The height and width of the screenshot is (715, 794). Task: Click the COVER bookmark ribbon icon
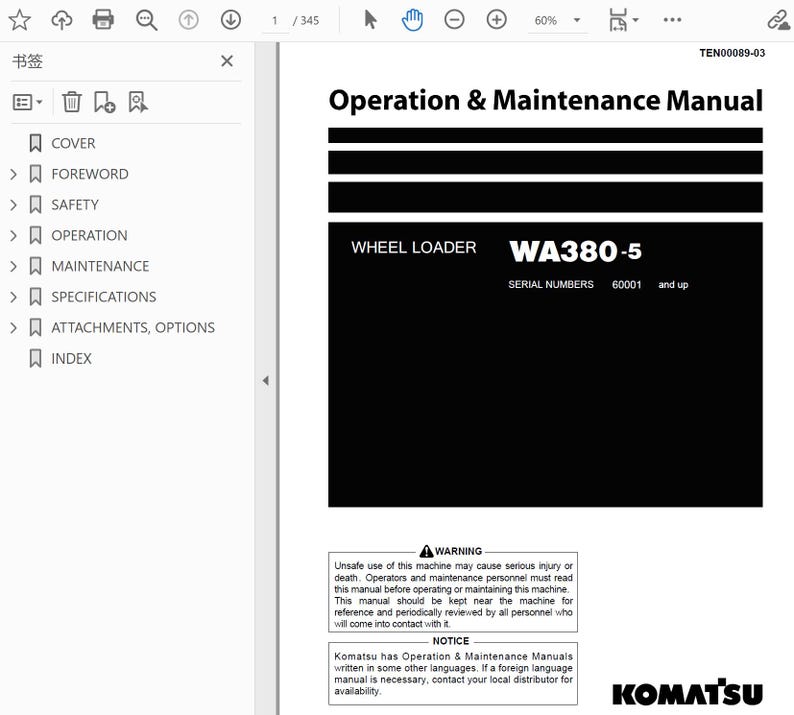pos(35,143)
